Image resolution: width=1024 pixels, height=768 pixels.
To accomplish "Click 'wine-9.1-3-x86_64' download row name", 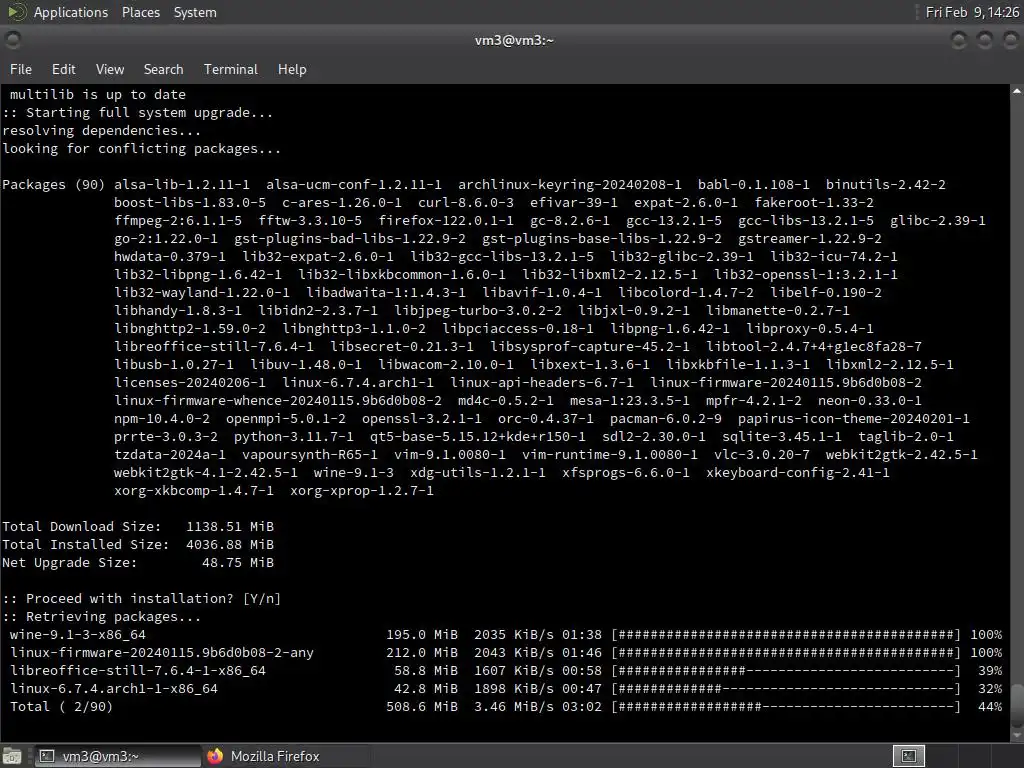I will pyautogui.click(x=78, y=635).
